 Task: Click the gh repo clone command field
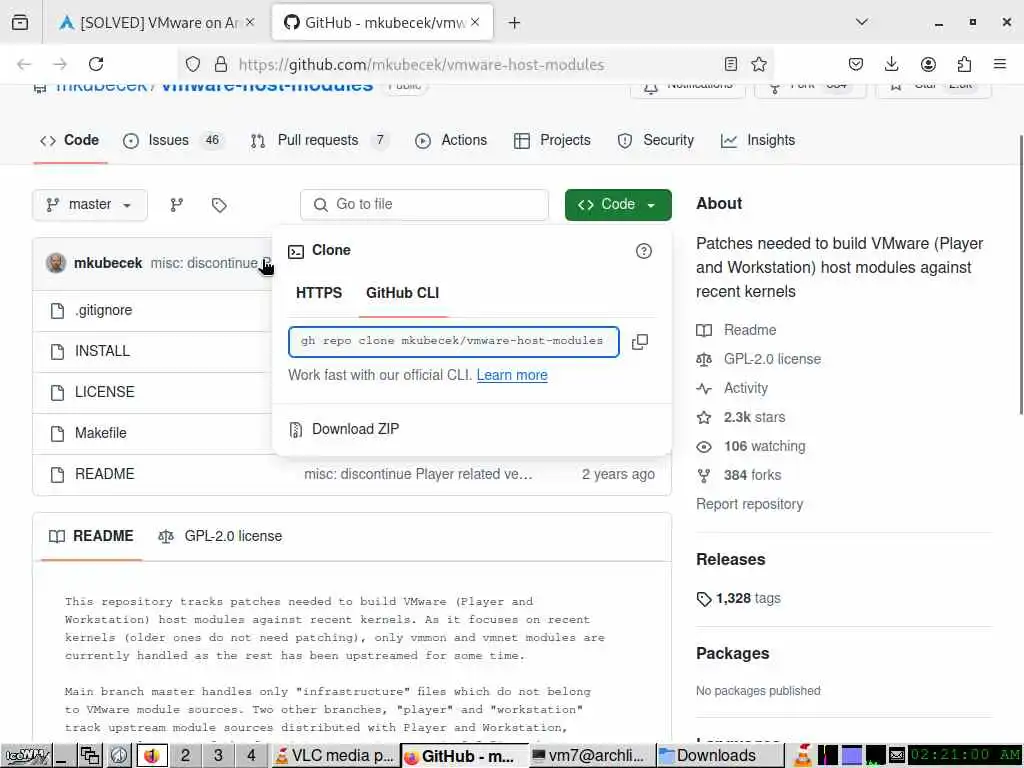click(454, 342)
